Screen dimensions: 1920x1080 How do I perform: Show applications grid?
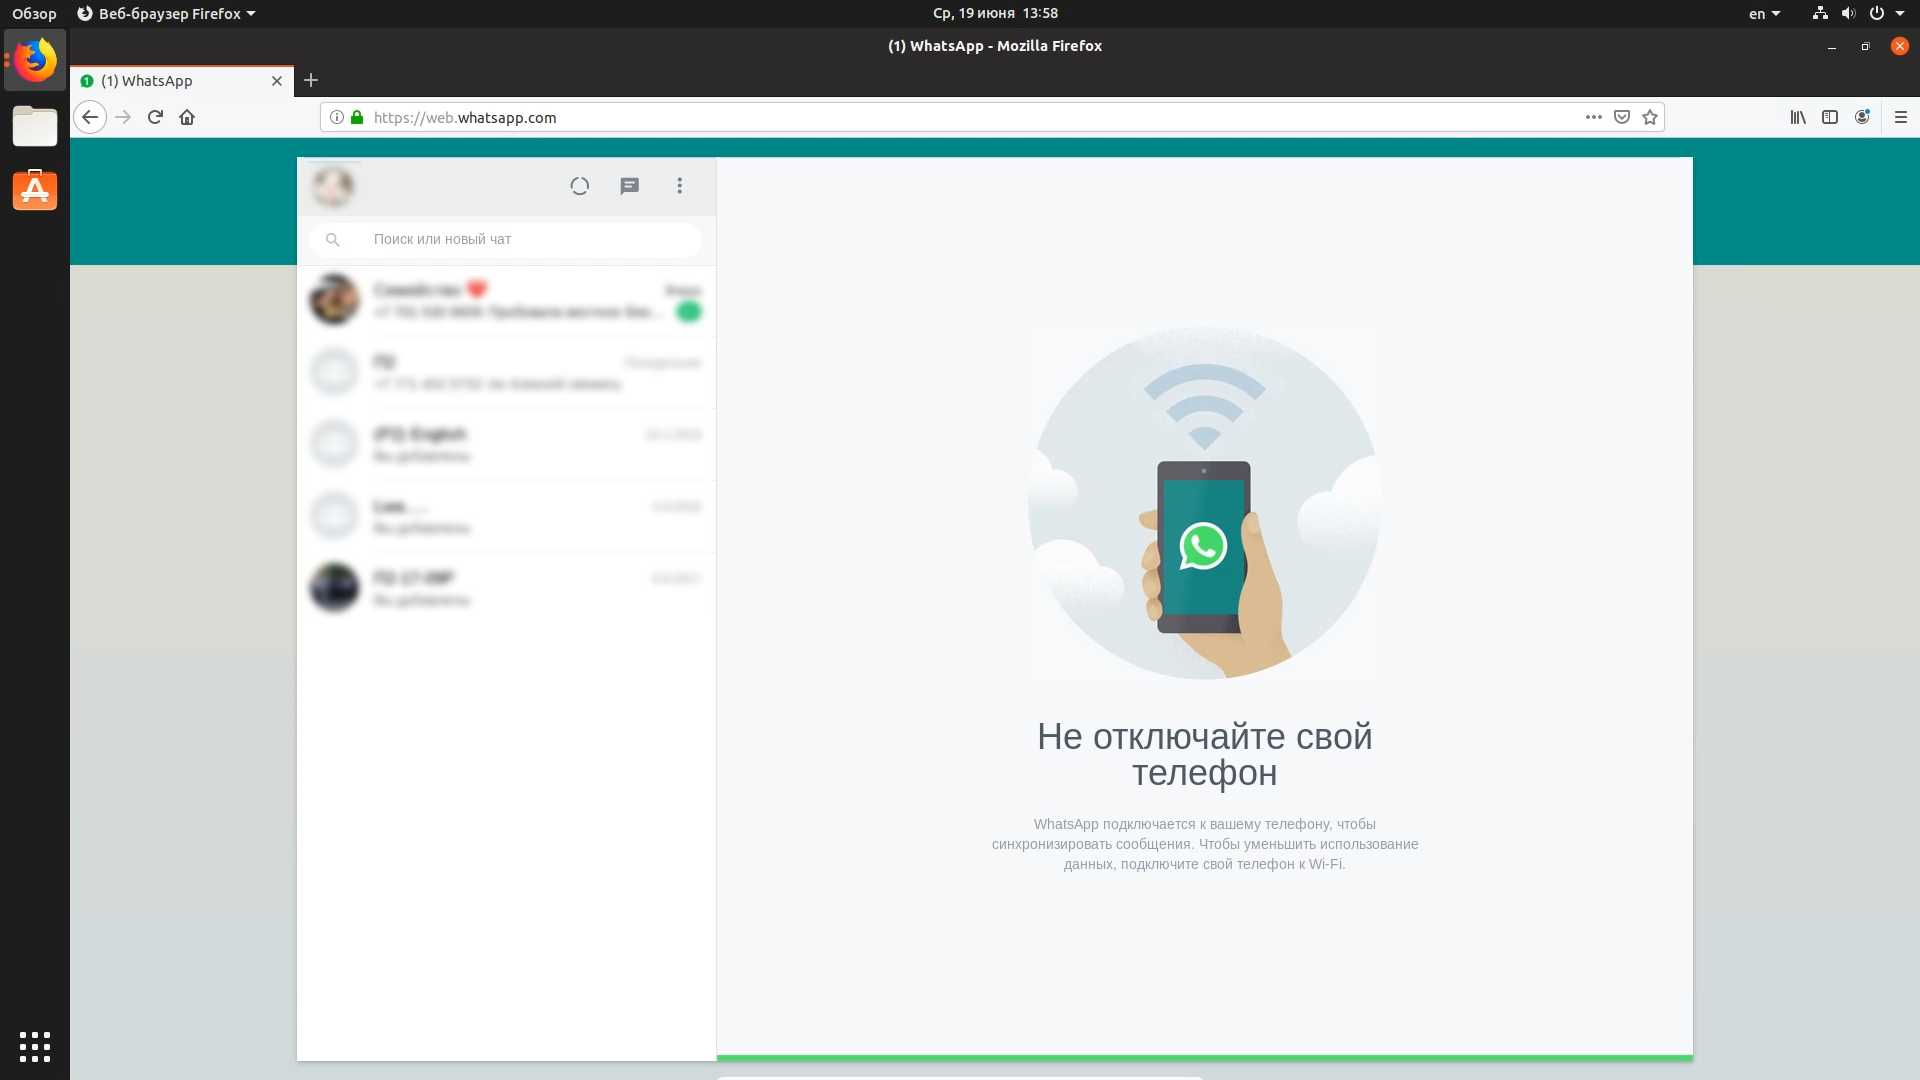(35, 1046)
